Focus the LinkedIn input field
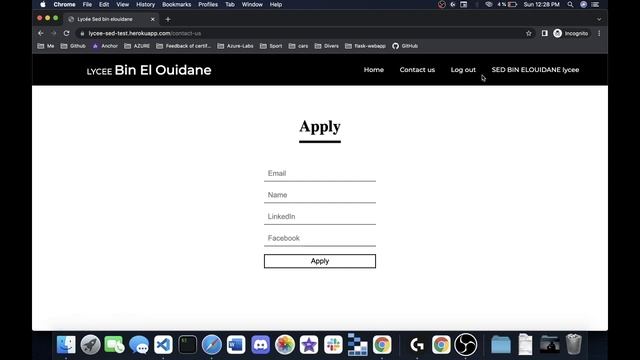 pos(320,217)
